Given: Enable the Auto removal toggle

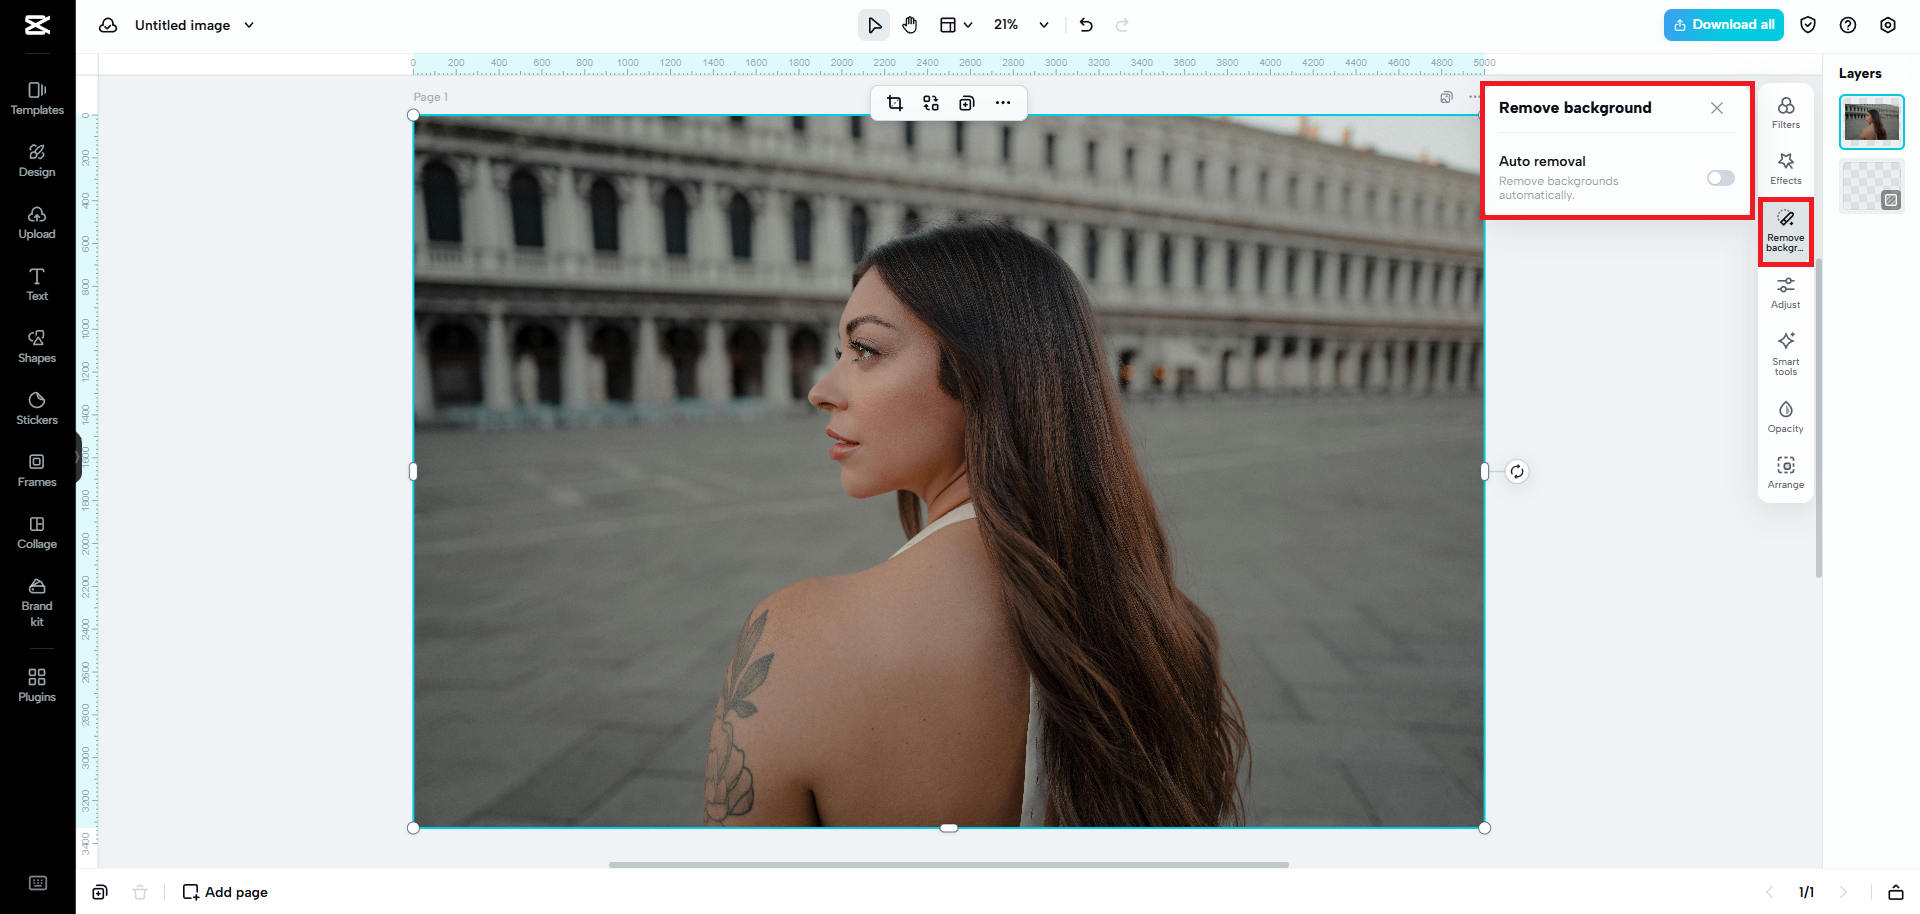Looking at the screenshot, I should click(x=1719, y=178).
